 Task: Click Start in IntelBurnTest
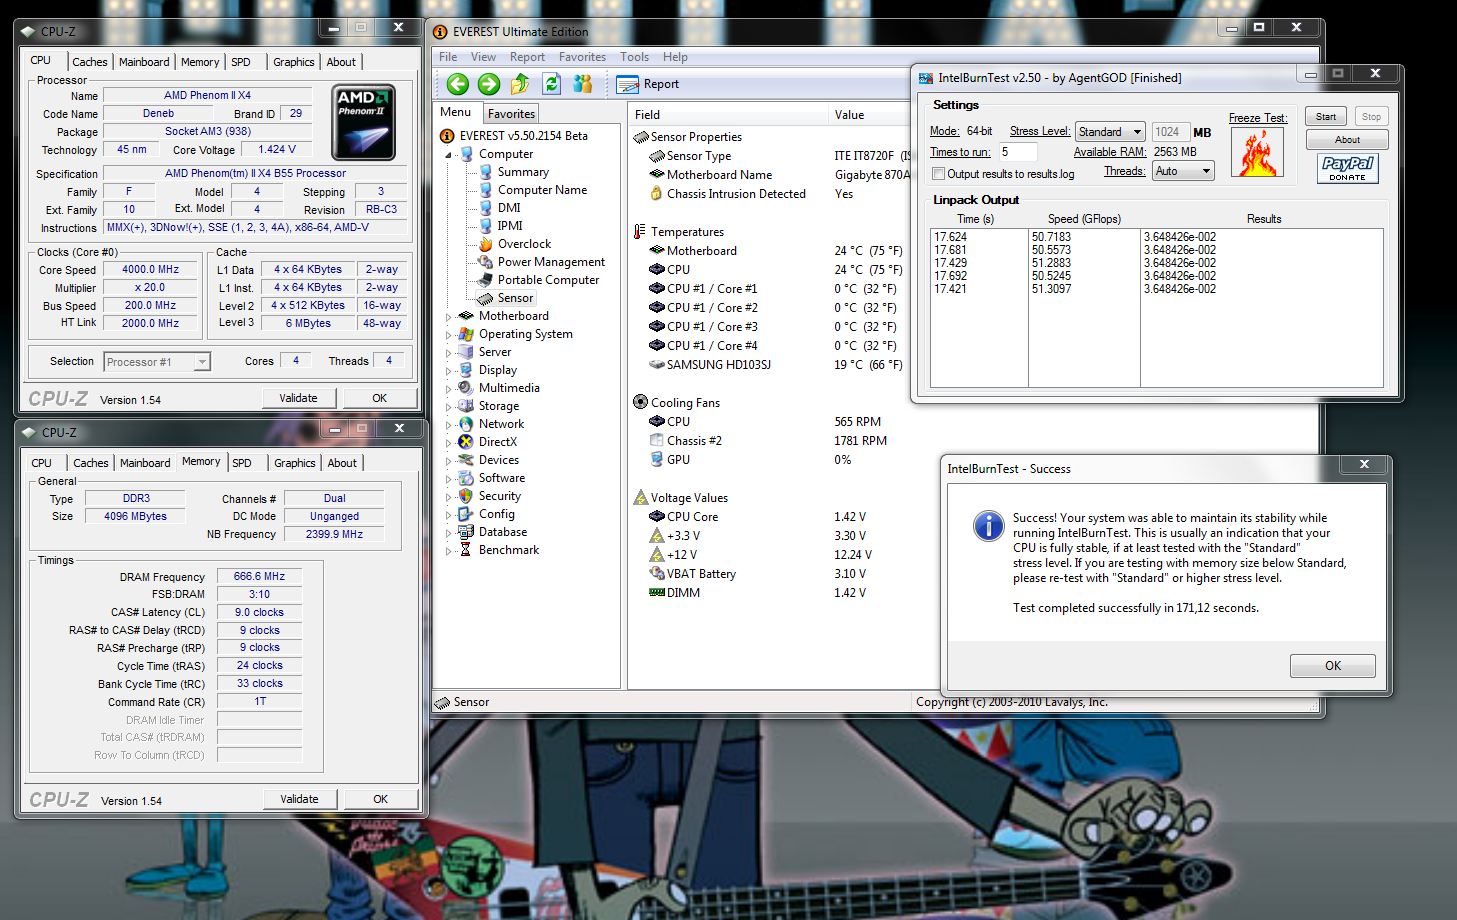pyautogui.click(x=1326, y=117)
